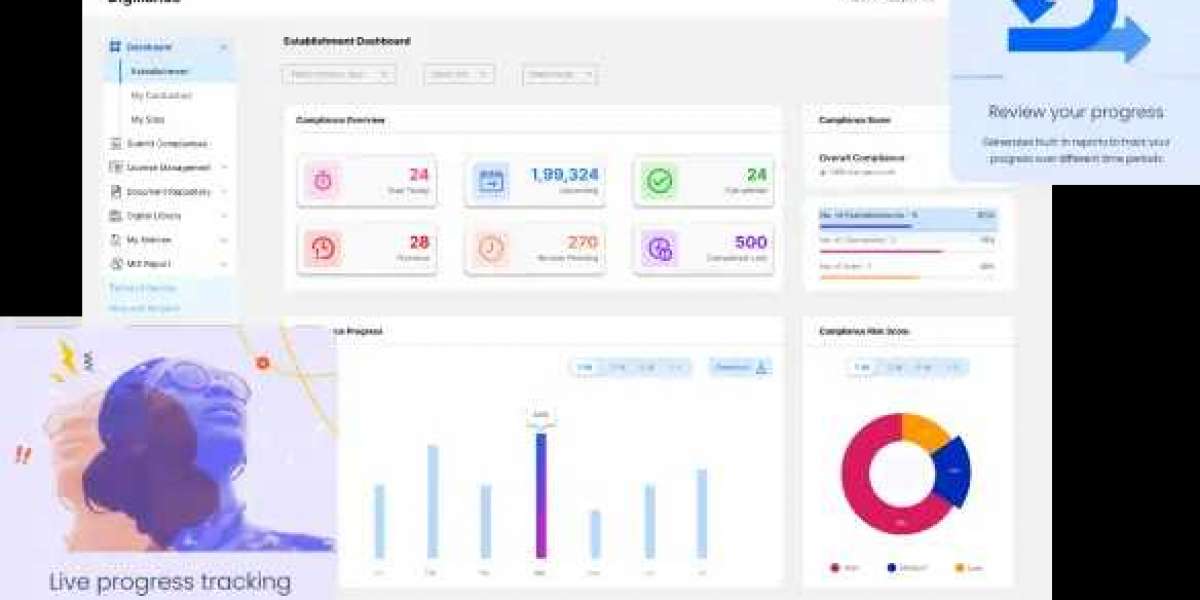Select the first time range tab above bar chart
1200x600 pixels.
point(584,367)
